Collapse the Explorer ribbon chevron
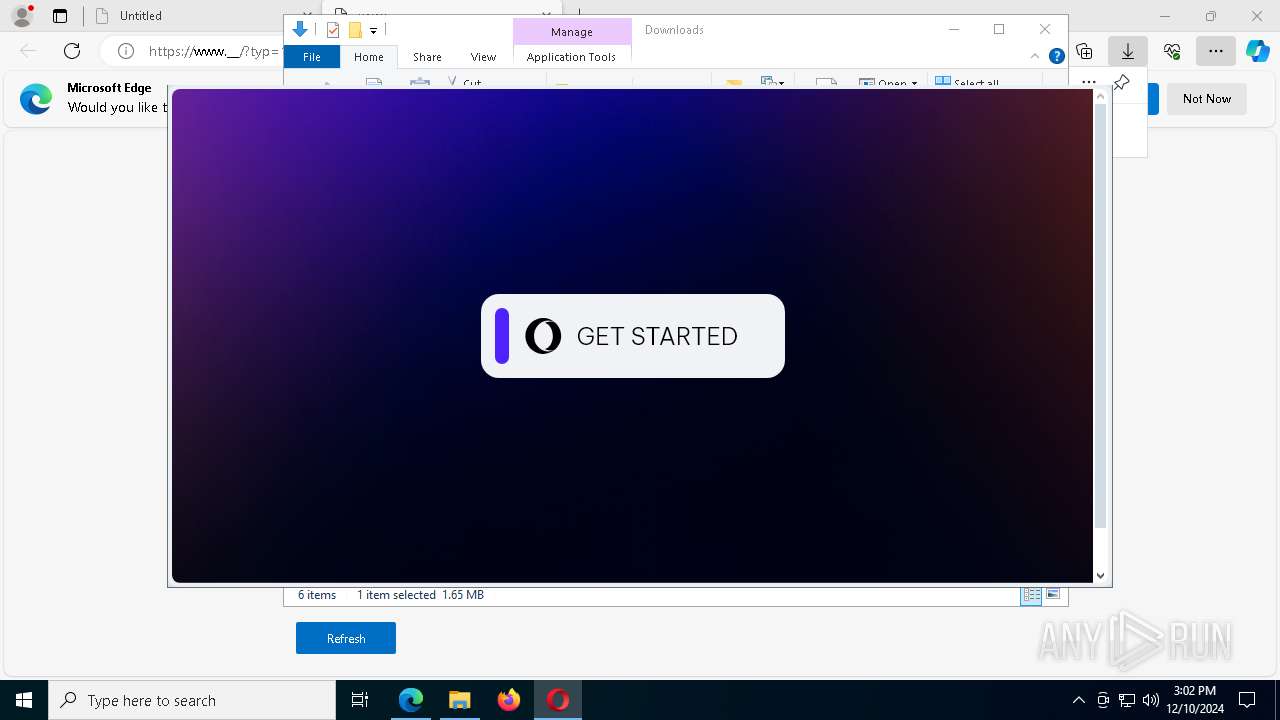 1035,56
